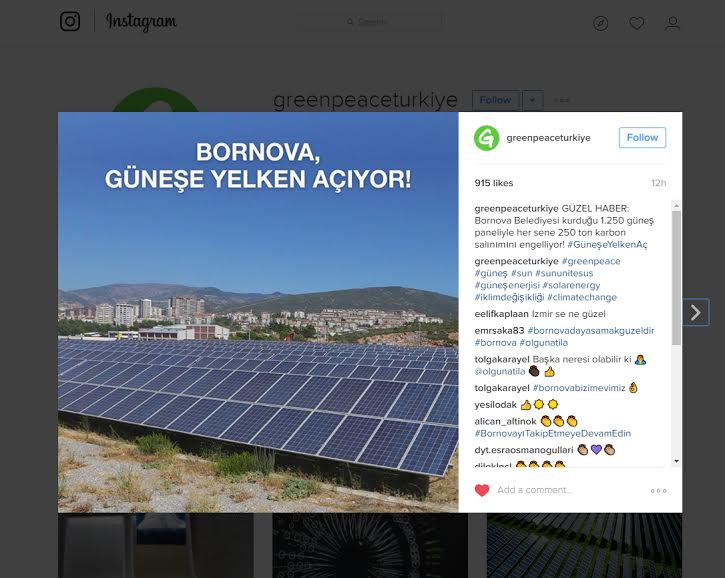Go to next post with right chevron

(x=695, y=313)
